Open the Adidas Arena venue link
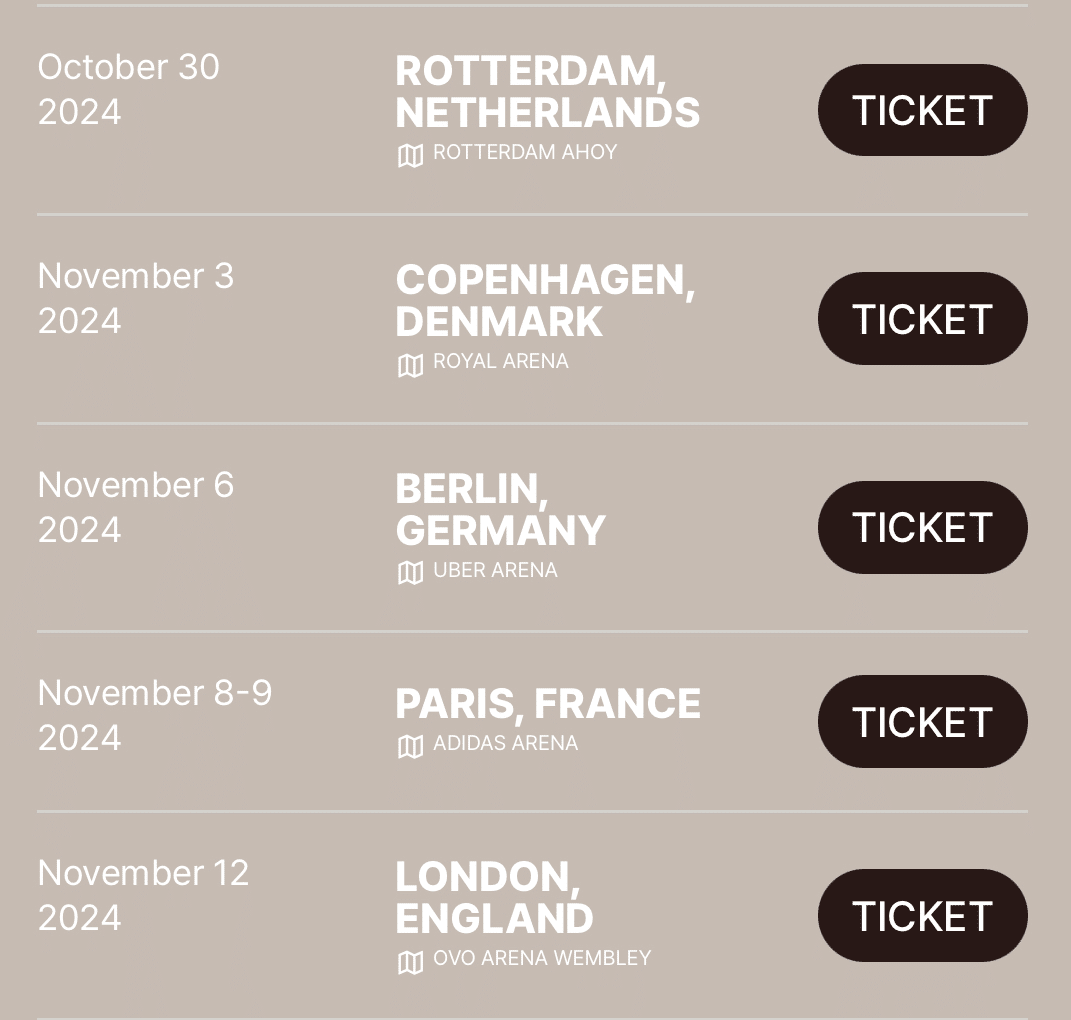The height and width of the screenshot is (1020, 1071). (x=505, y=743)
